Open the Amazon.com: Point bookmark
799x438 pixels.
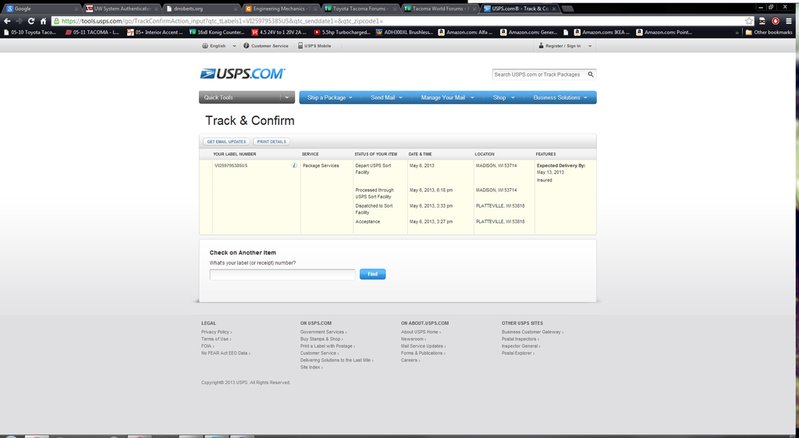click(x=664, y=32)
